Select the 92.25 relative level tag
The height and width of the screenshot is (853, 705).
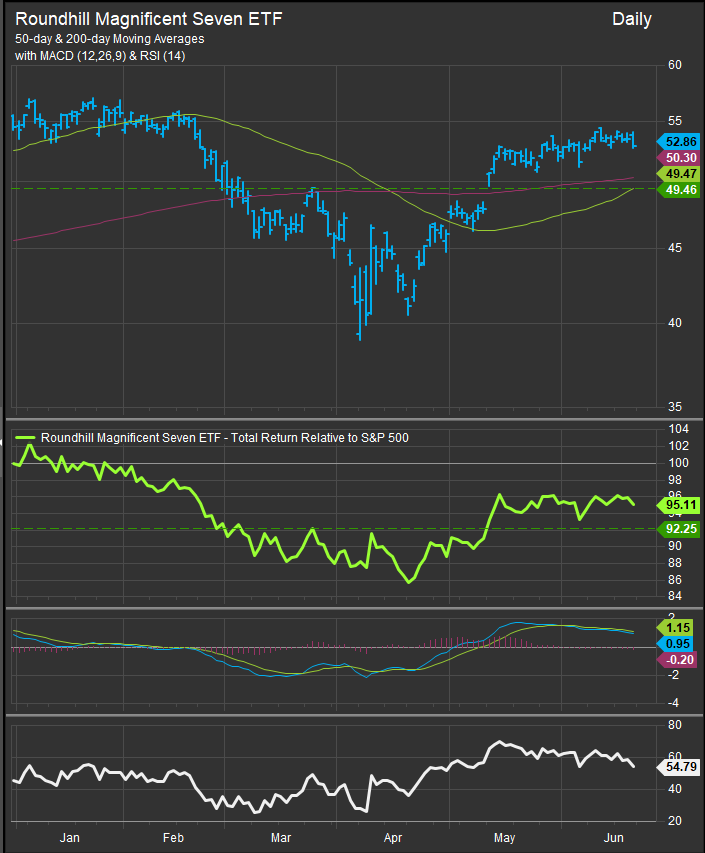(x=678, y=529)
